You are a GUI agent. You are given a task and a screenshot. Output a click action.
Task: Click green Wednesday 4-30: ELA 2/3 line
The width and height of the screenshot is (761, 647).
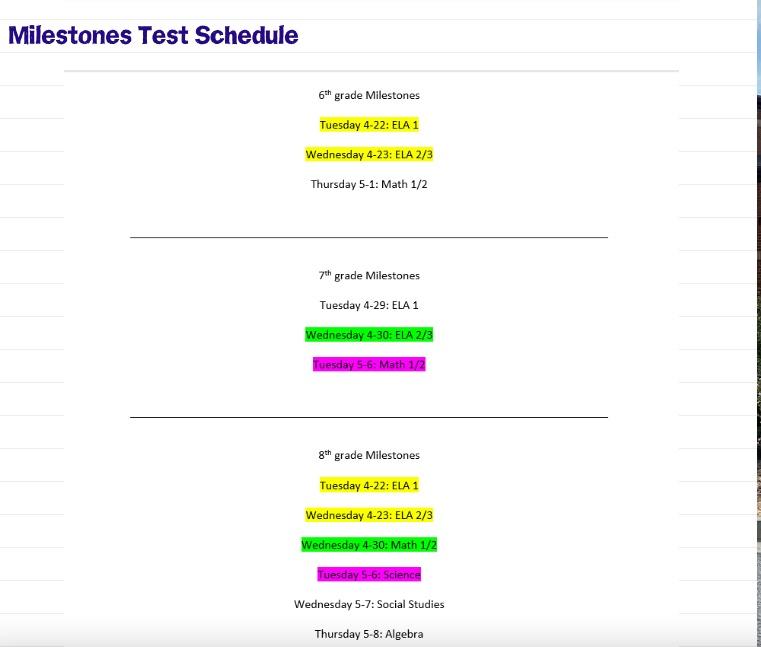pos(369,335)
